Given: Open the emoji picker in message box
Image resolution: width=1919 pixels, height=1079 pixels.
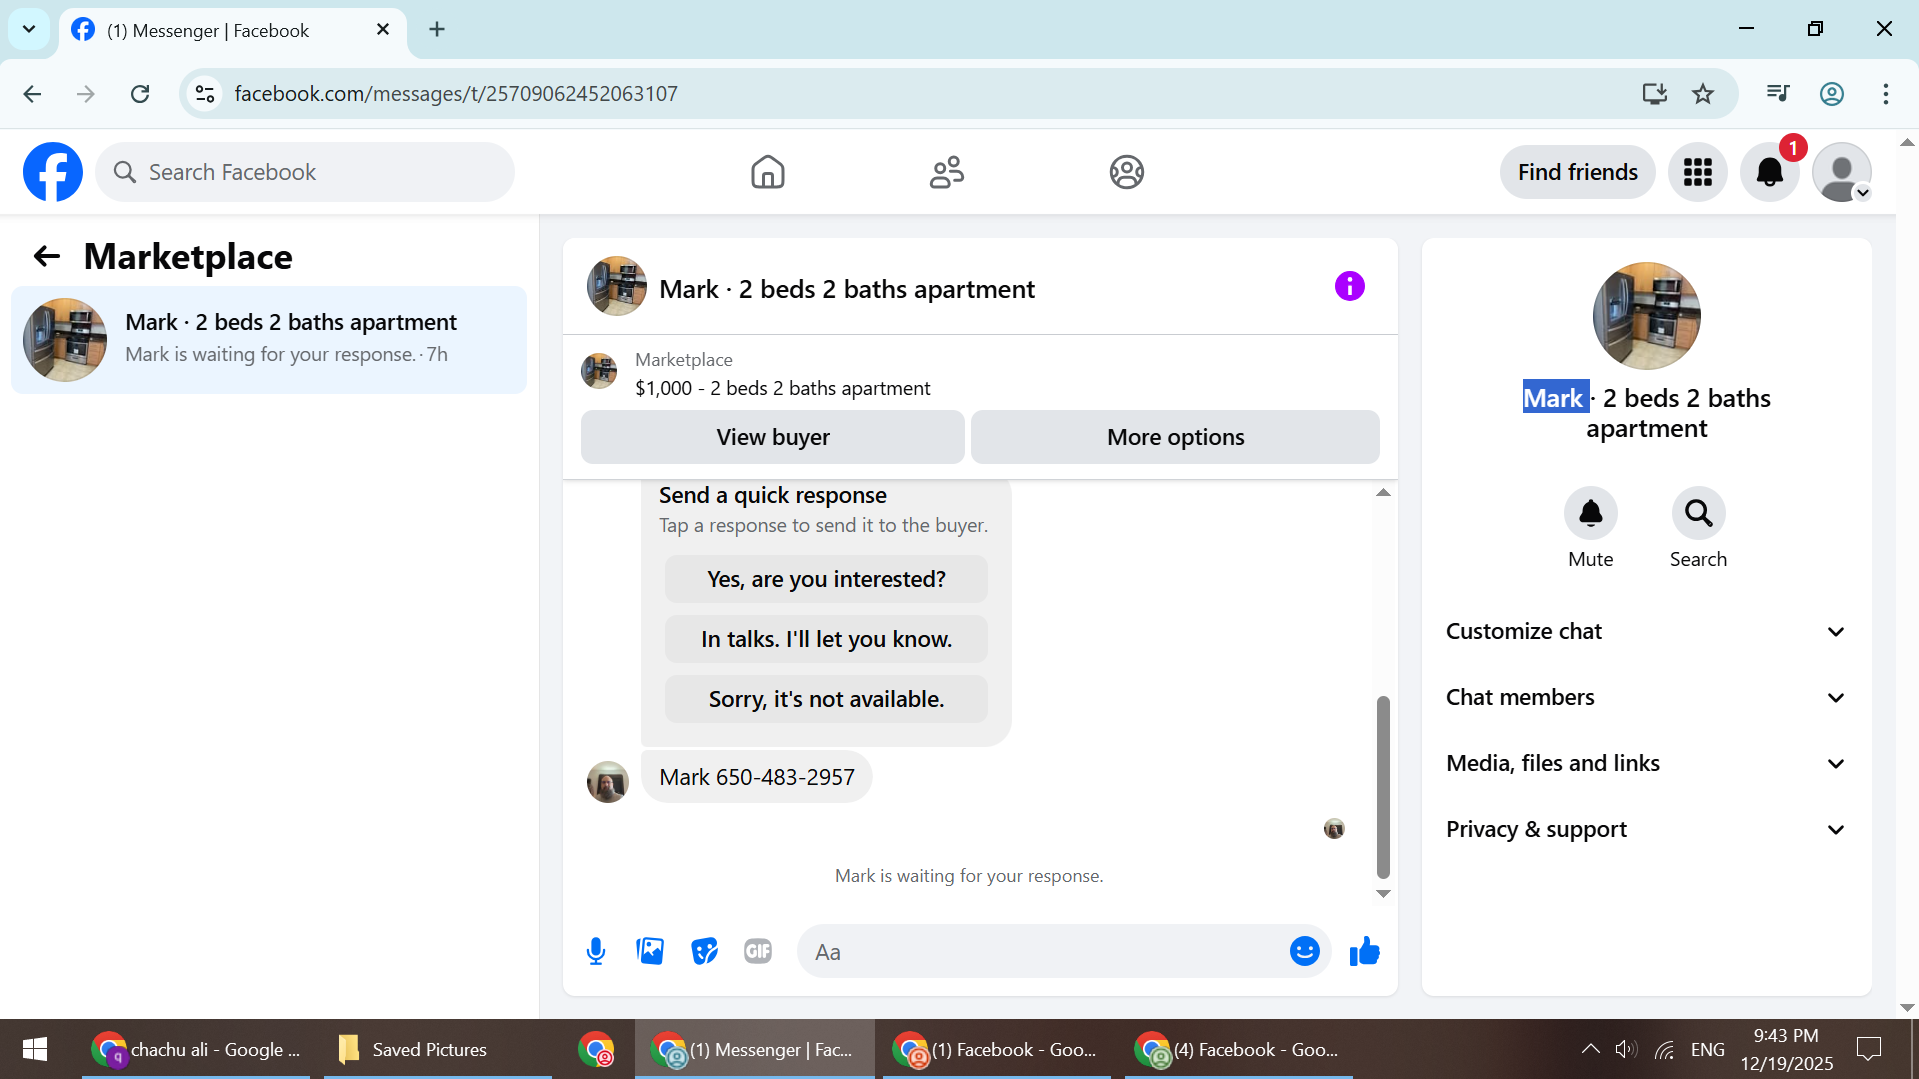Looking at the screenshot, I should [x=1304, y=951].
